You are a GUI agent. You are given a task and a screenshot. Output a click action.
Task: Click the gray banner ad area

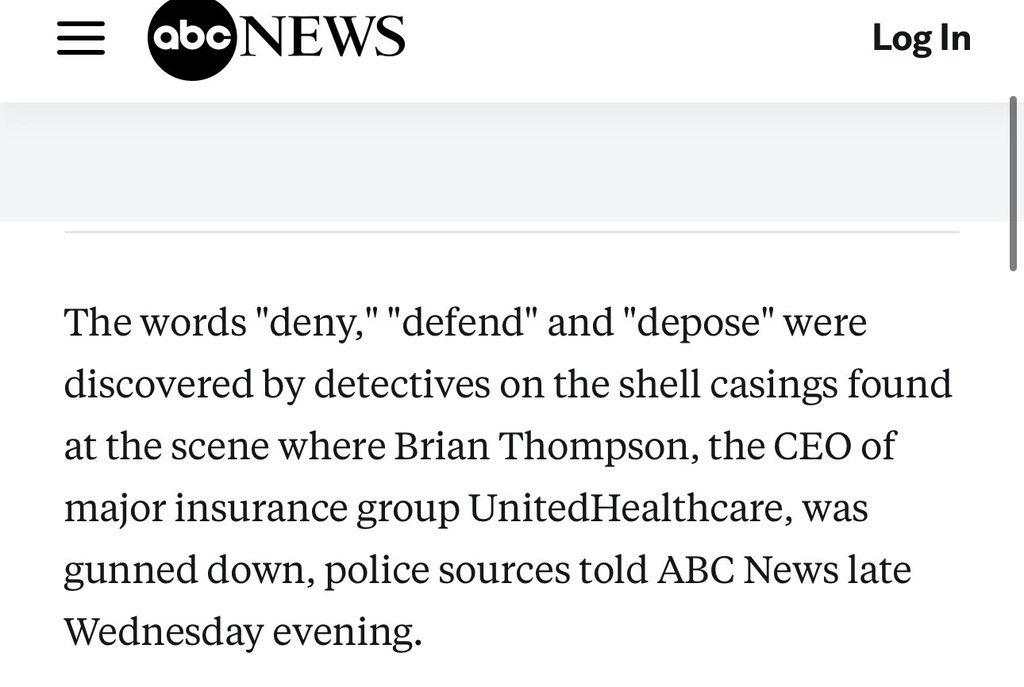(504, 161)
